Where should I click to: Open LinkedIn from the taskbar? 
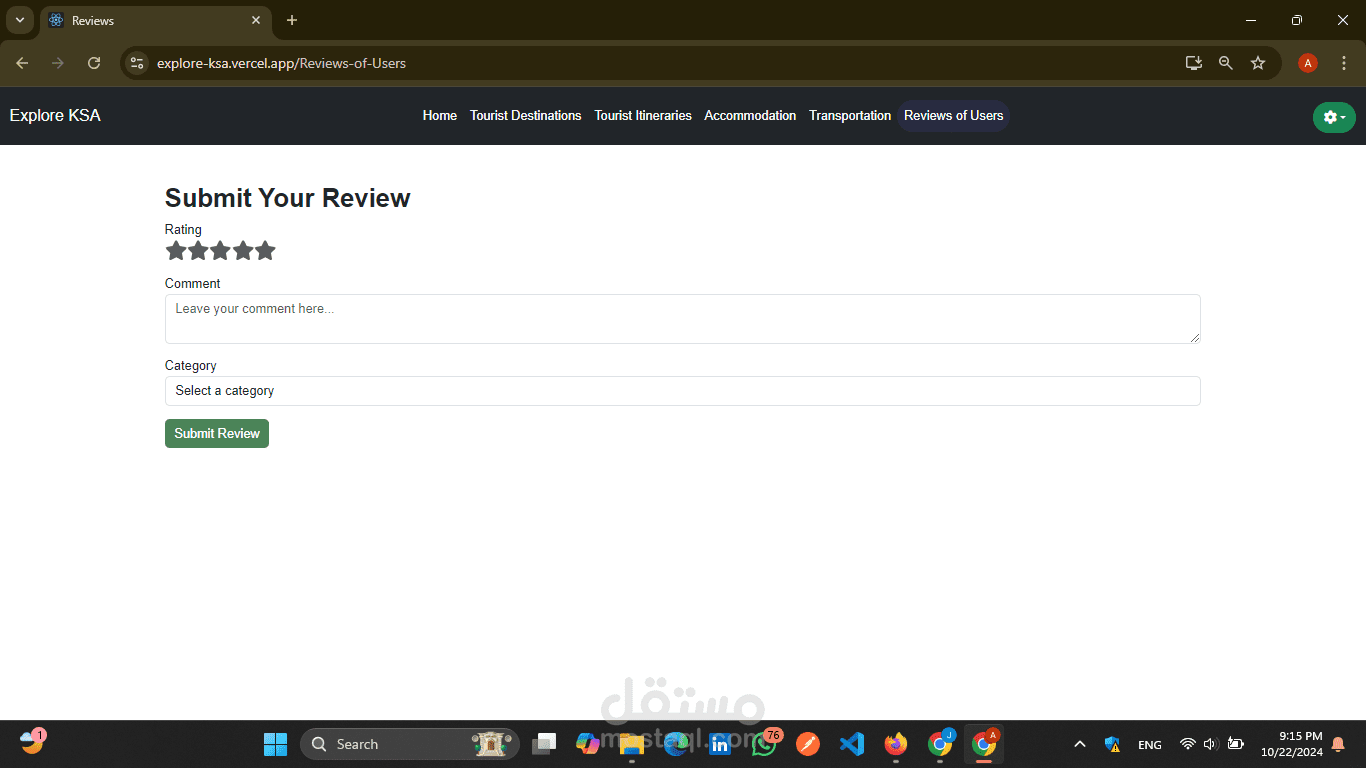click(x=720, y=744)
